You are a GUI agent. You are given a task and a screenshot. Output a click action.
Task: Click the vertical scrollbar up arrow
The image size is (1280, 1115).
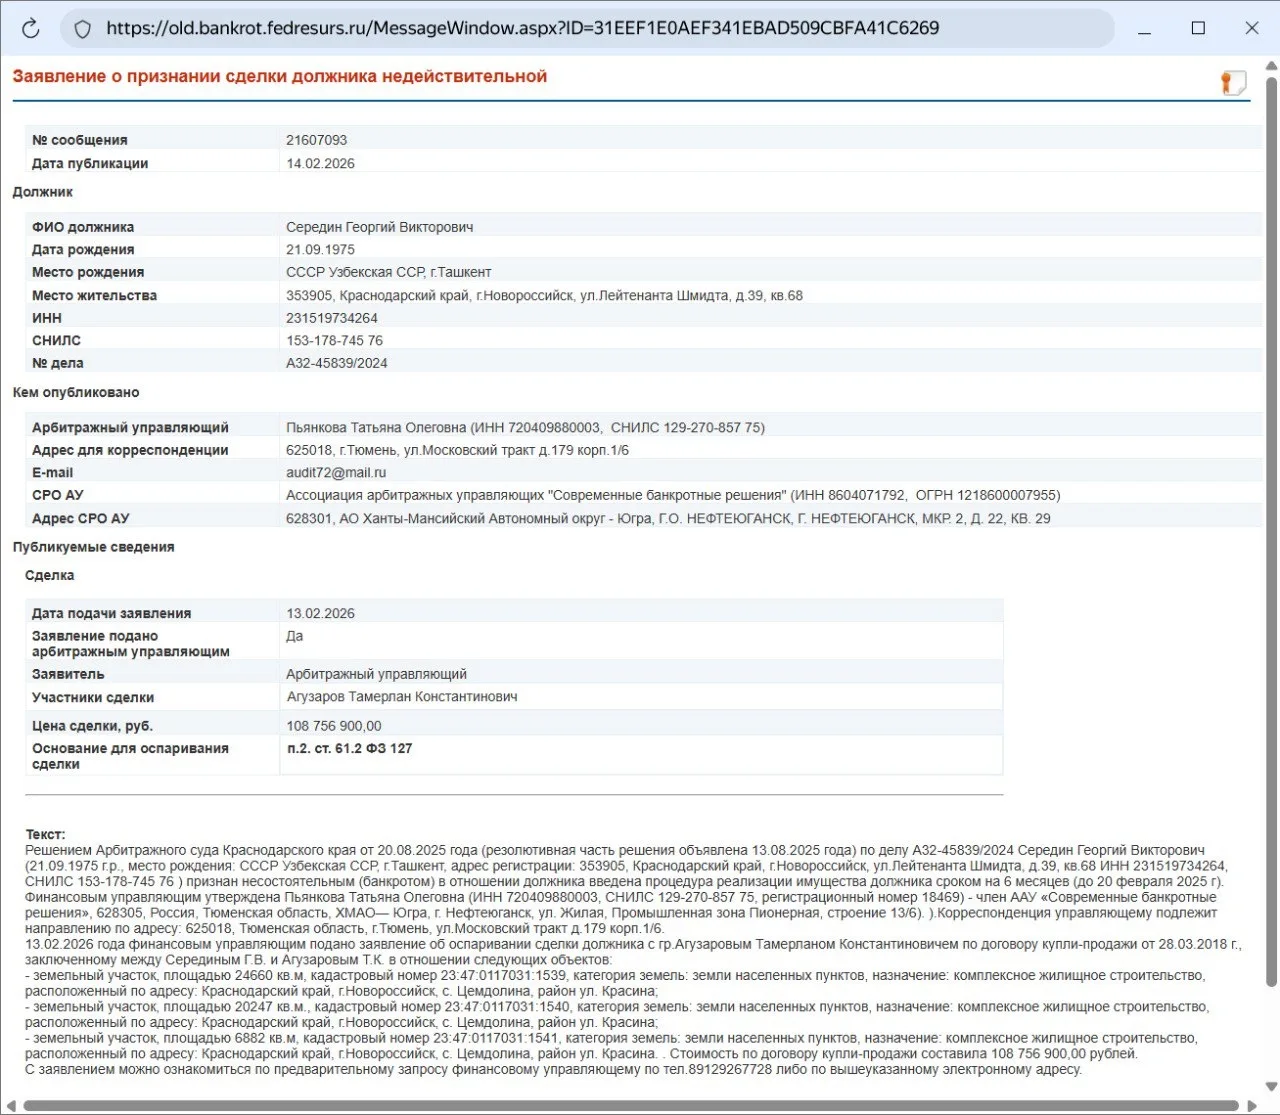(1271, 67)
